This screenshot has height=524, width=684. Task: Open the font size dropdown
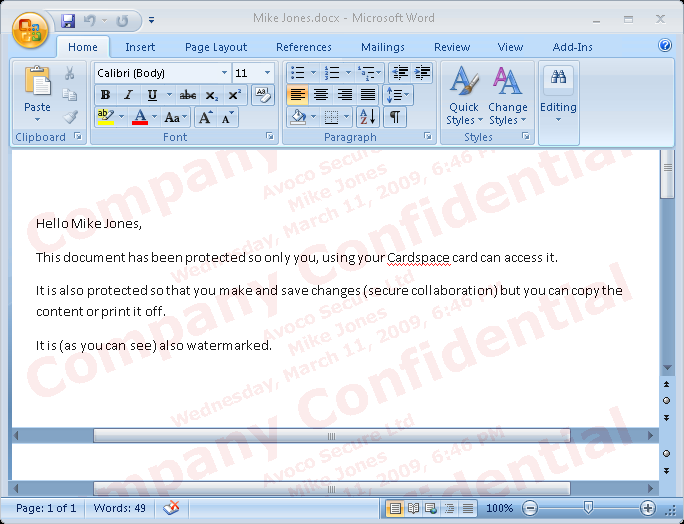click(267, 73)
